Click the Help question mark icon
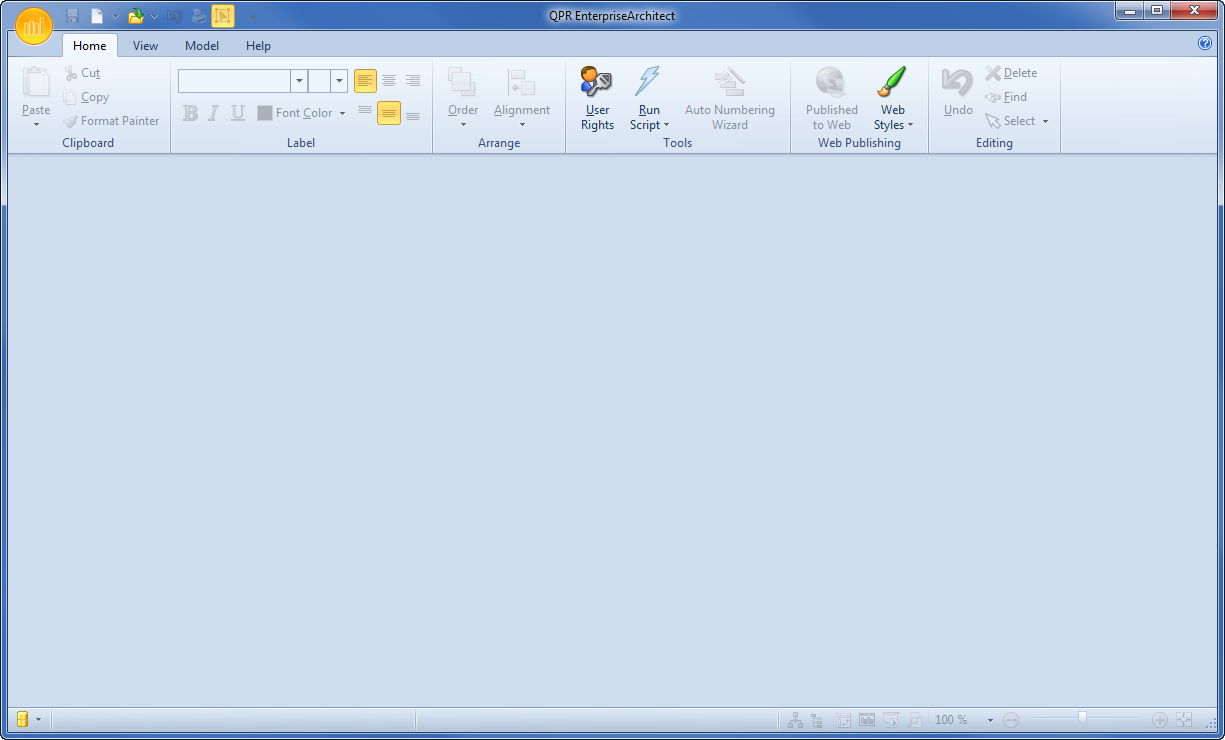This screenshot has height=740, width=1225. pos(1204,44)
